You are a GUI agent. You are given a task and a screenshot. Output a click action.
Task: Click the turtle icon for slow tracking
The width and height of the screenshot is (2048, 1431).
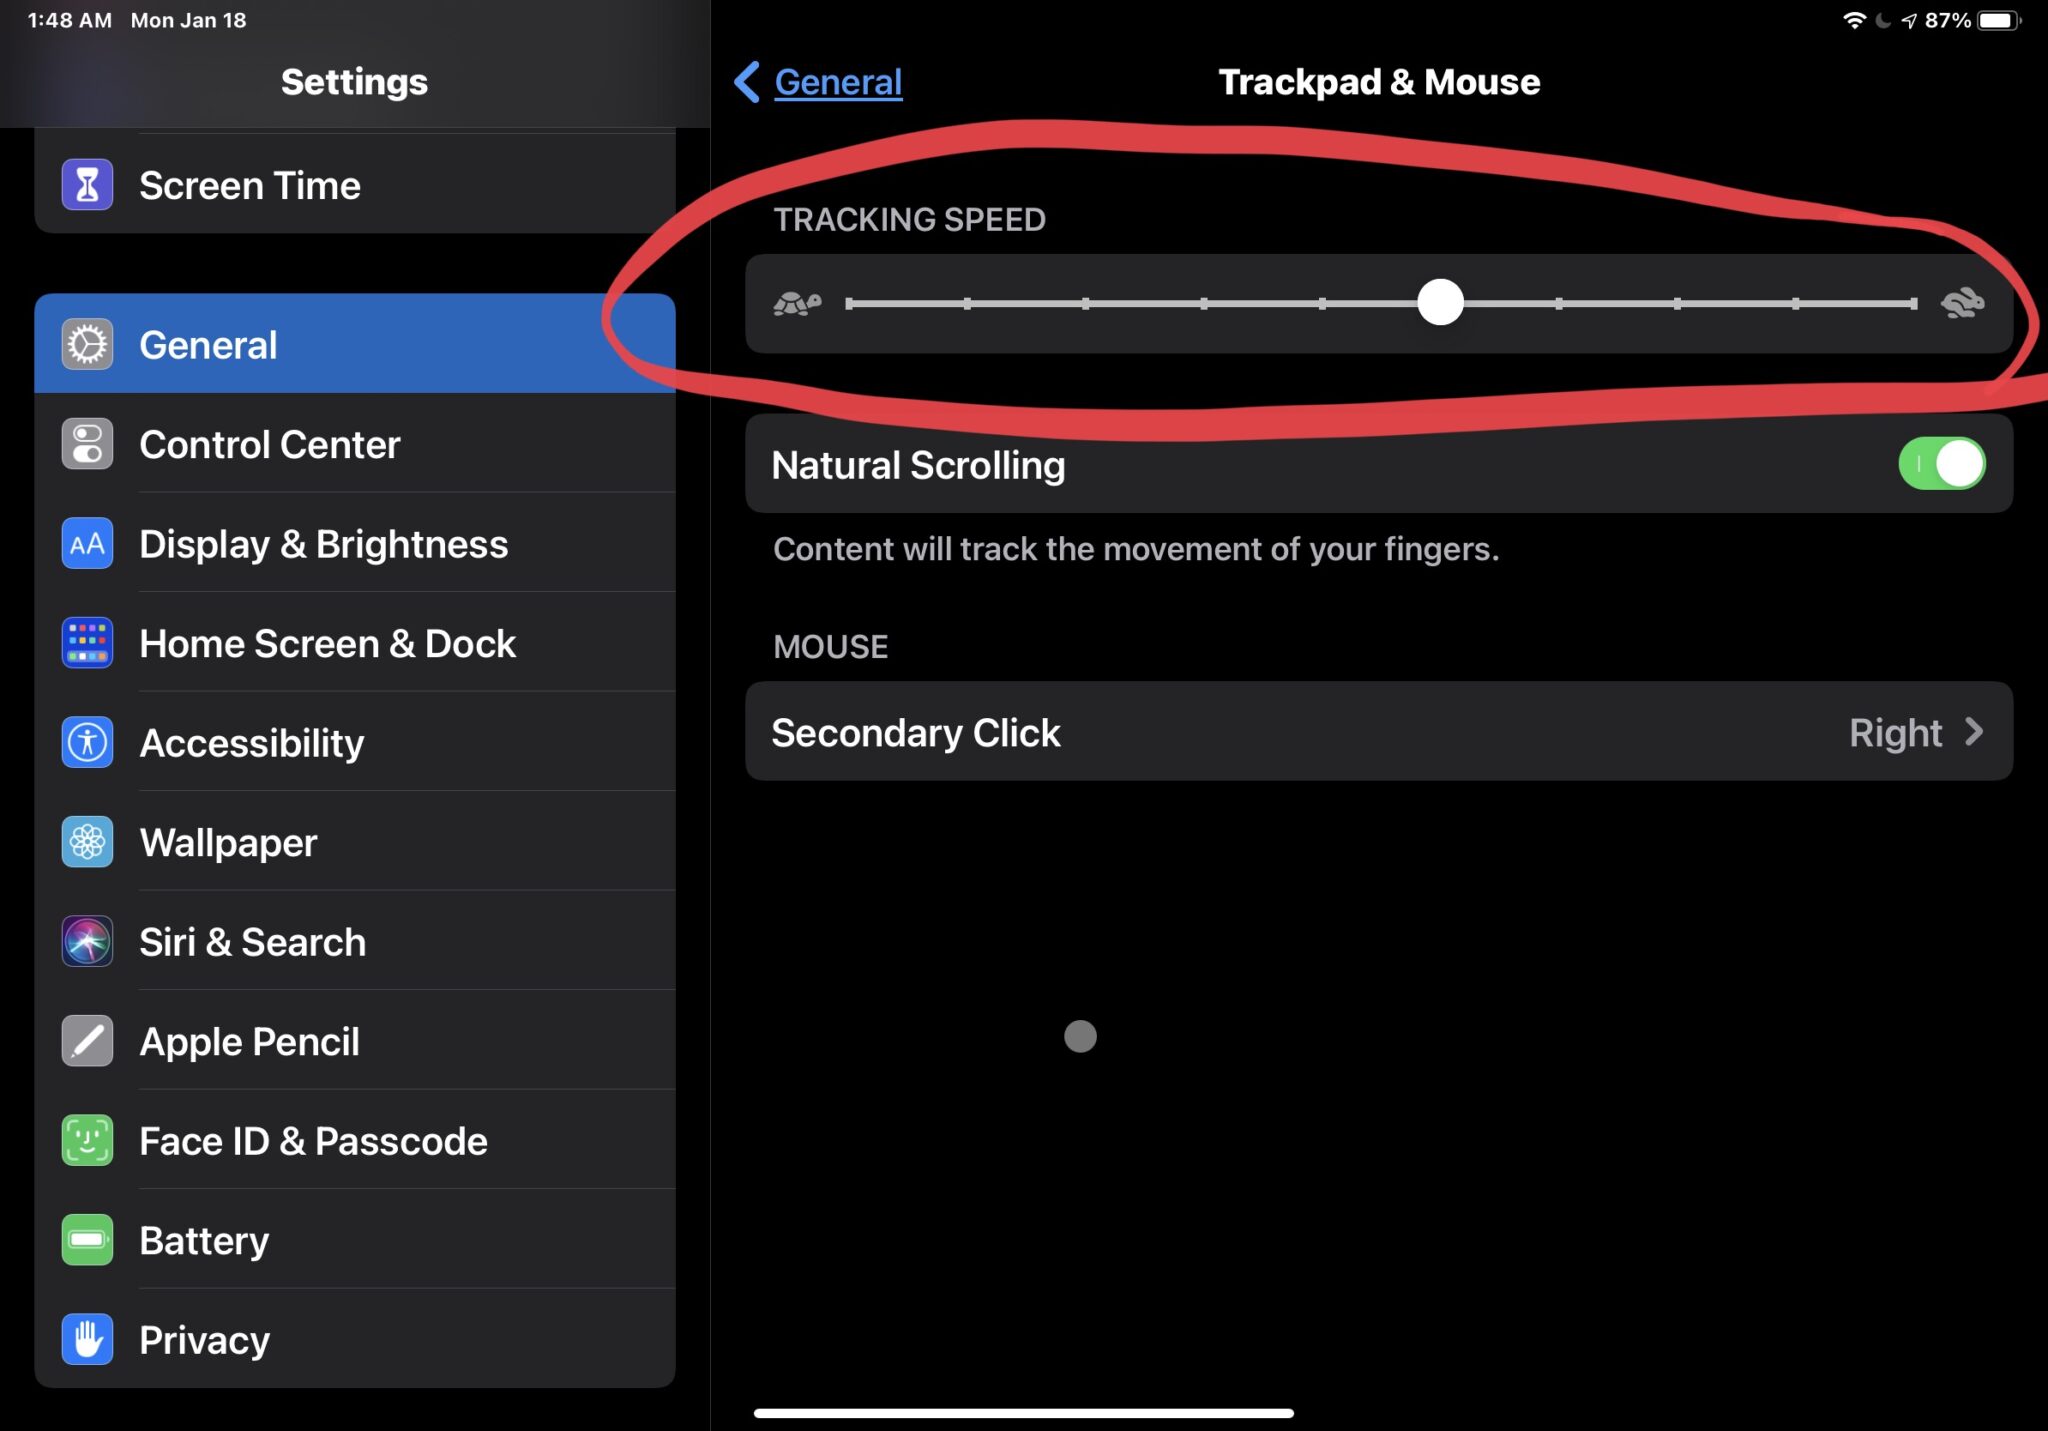tap(797, 302)
